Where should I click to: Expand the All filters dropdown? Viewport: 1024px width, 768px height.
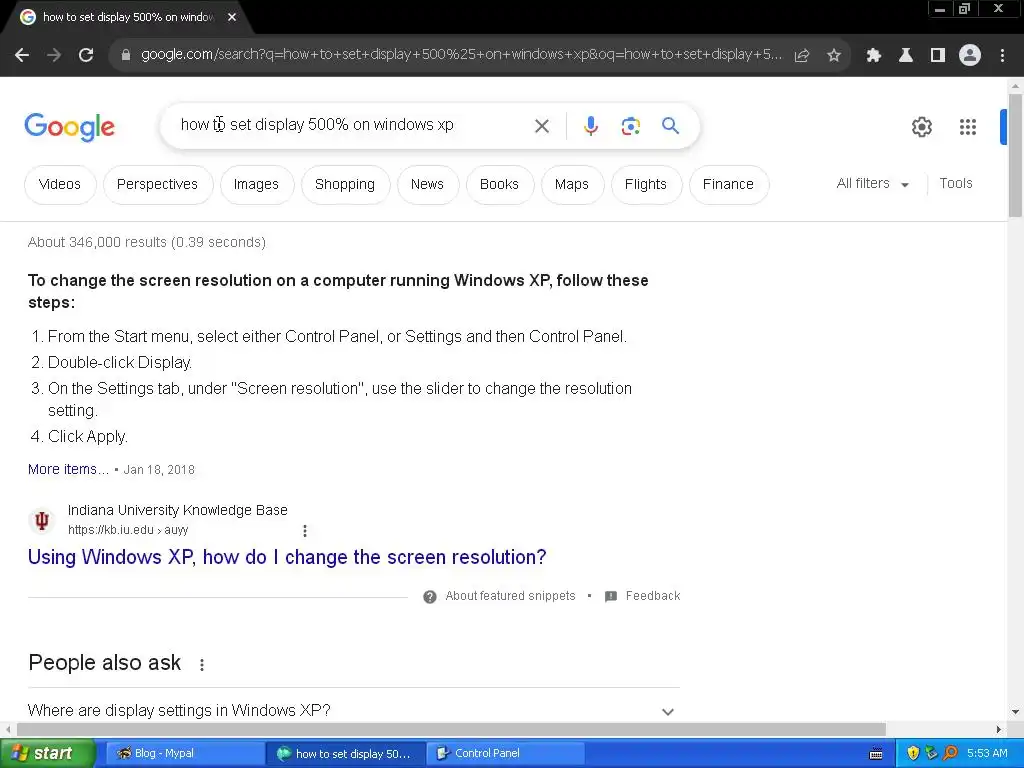tap(872, 184)
